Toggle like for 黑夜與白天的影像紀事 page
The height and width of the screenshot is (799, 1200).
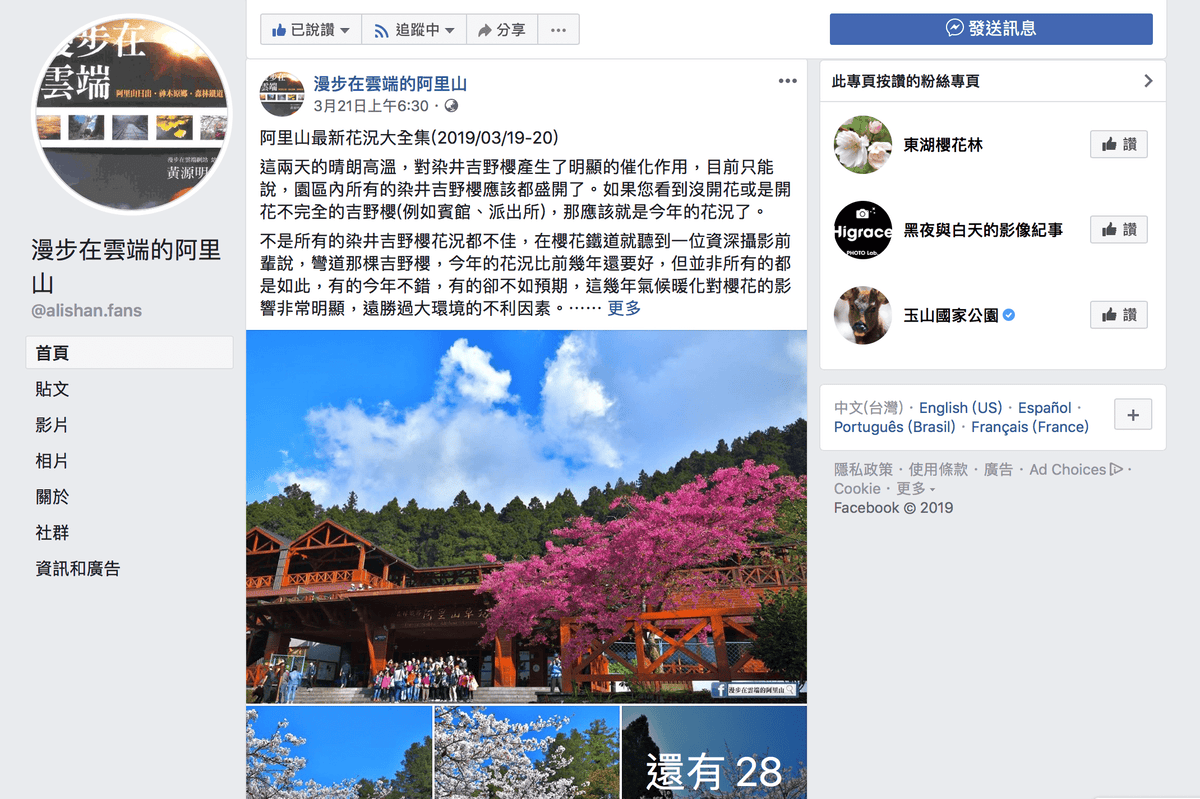click(x=1119, y=230)
